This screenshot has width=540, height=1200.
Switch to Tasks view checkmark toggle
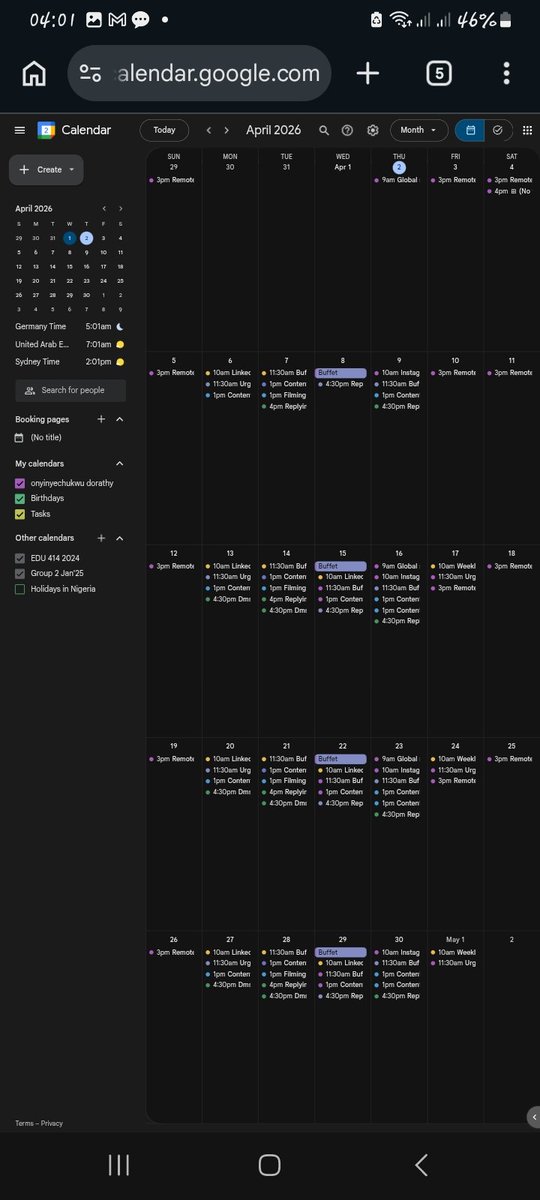click(498, 130)
